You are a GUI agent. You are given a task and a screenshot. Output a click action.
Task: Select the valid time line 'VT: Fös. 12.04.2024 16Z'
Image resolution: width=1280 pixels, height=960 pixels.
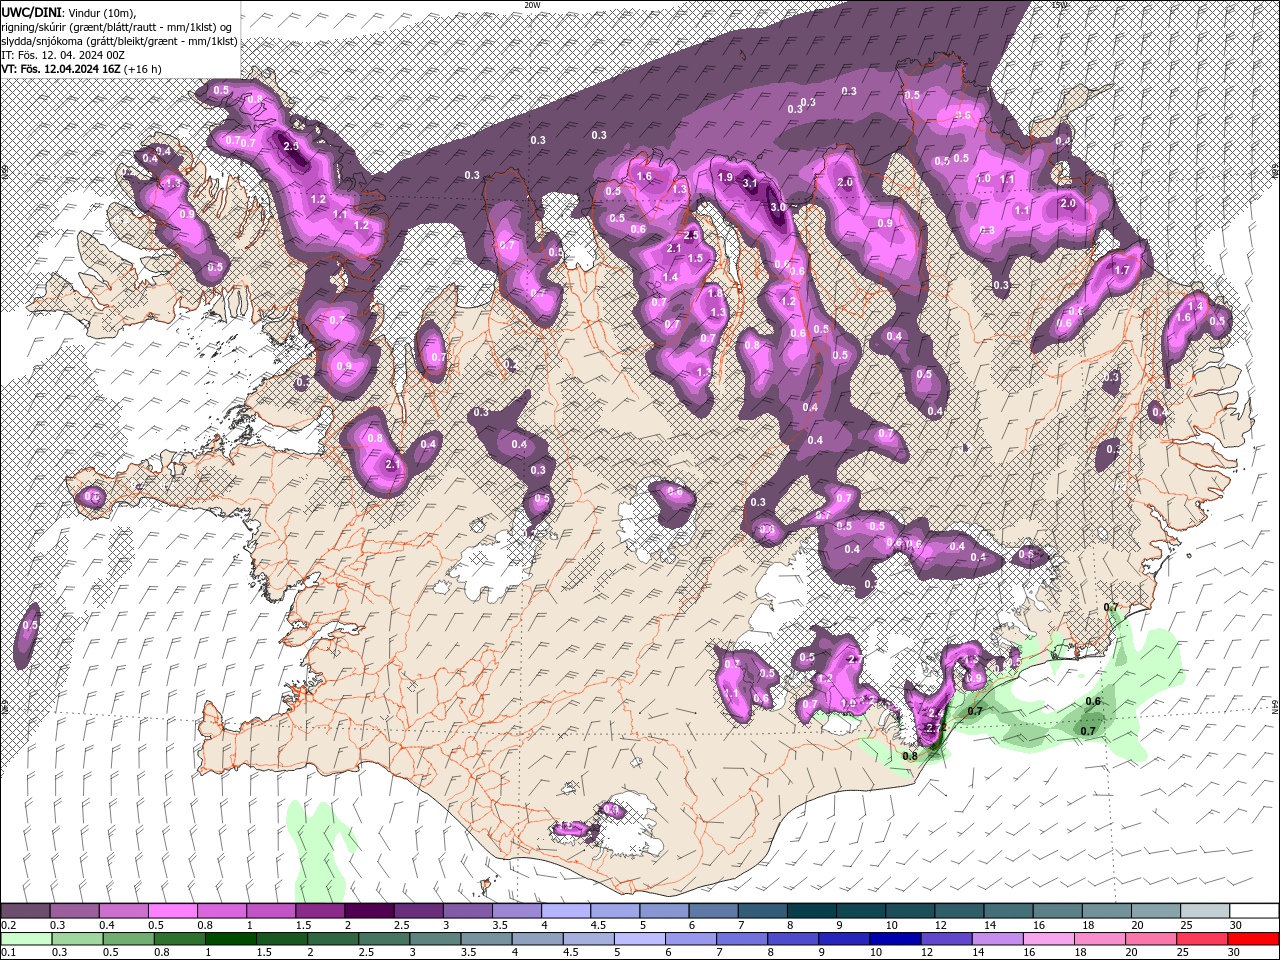tap(62, 69)
